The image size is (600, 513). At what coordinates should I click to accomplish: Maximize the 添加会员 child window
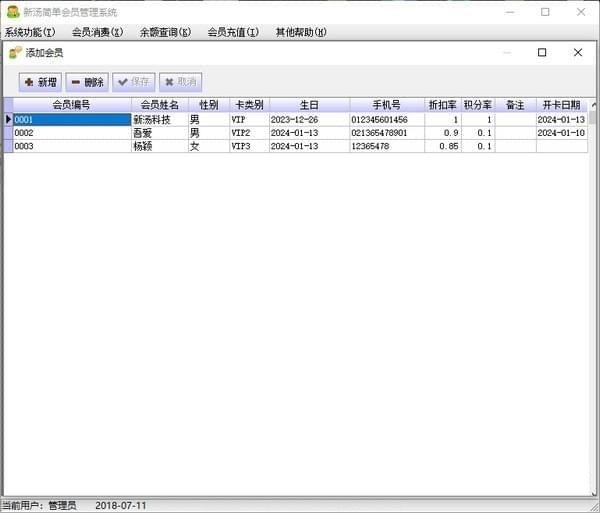click(x=542, y=52)
